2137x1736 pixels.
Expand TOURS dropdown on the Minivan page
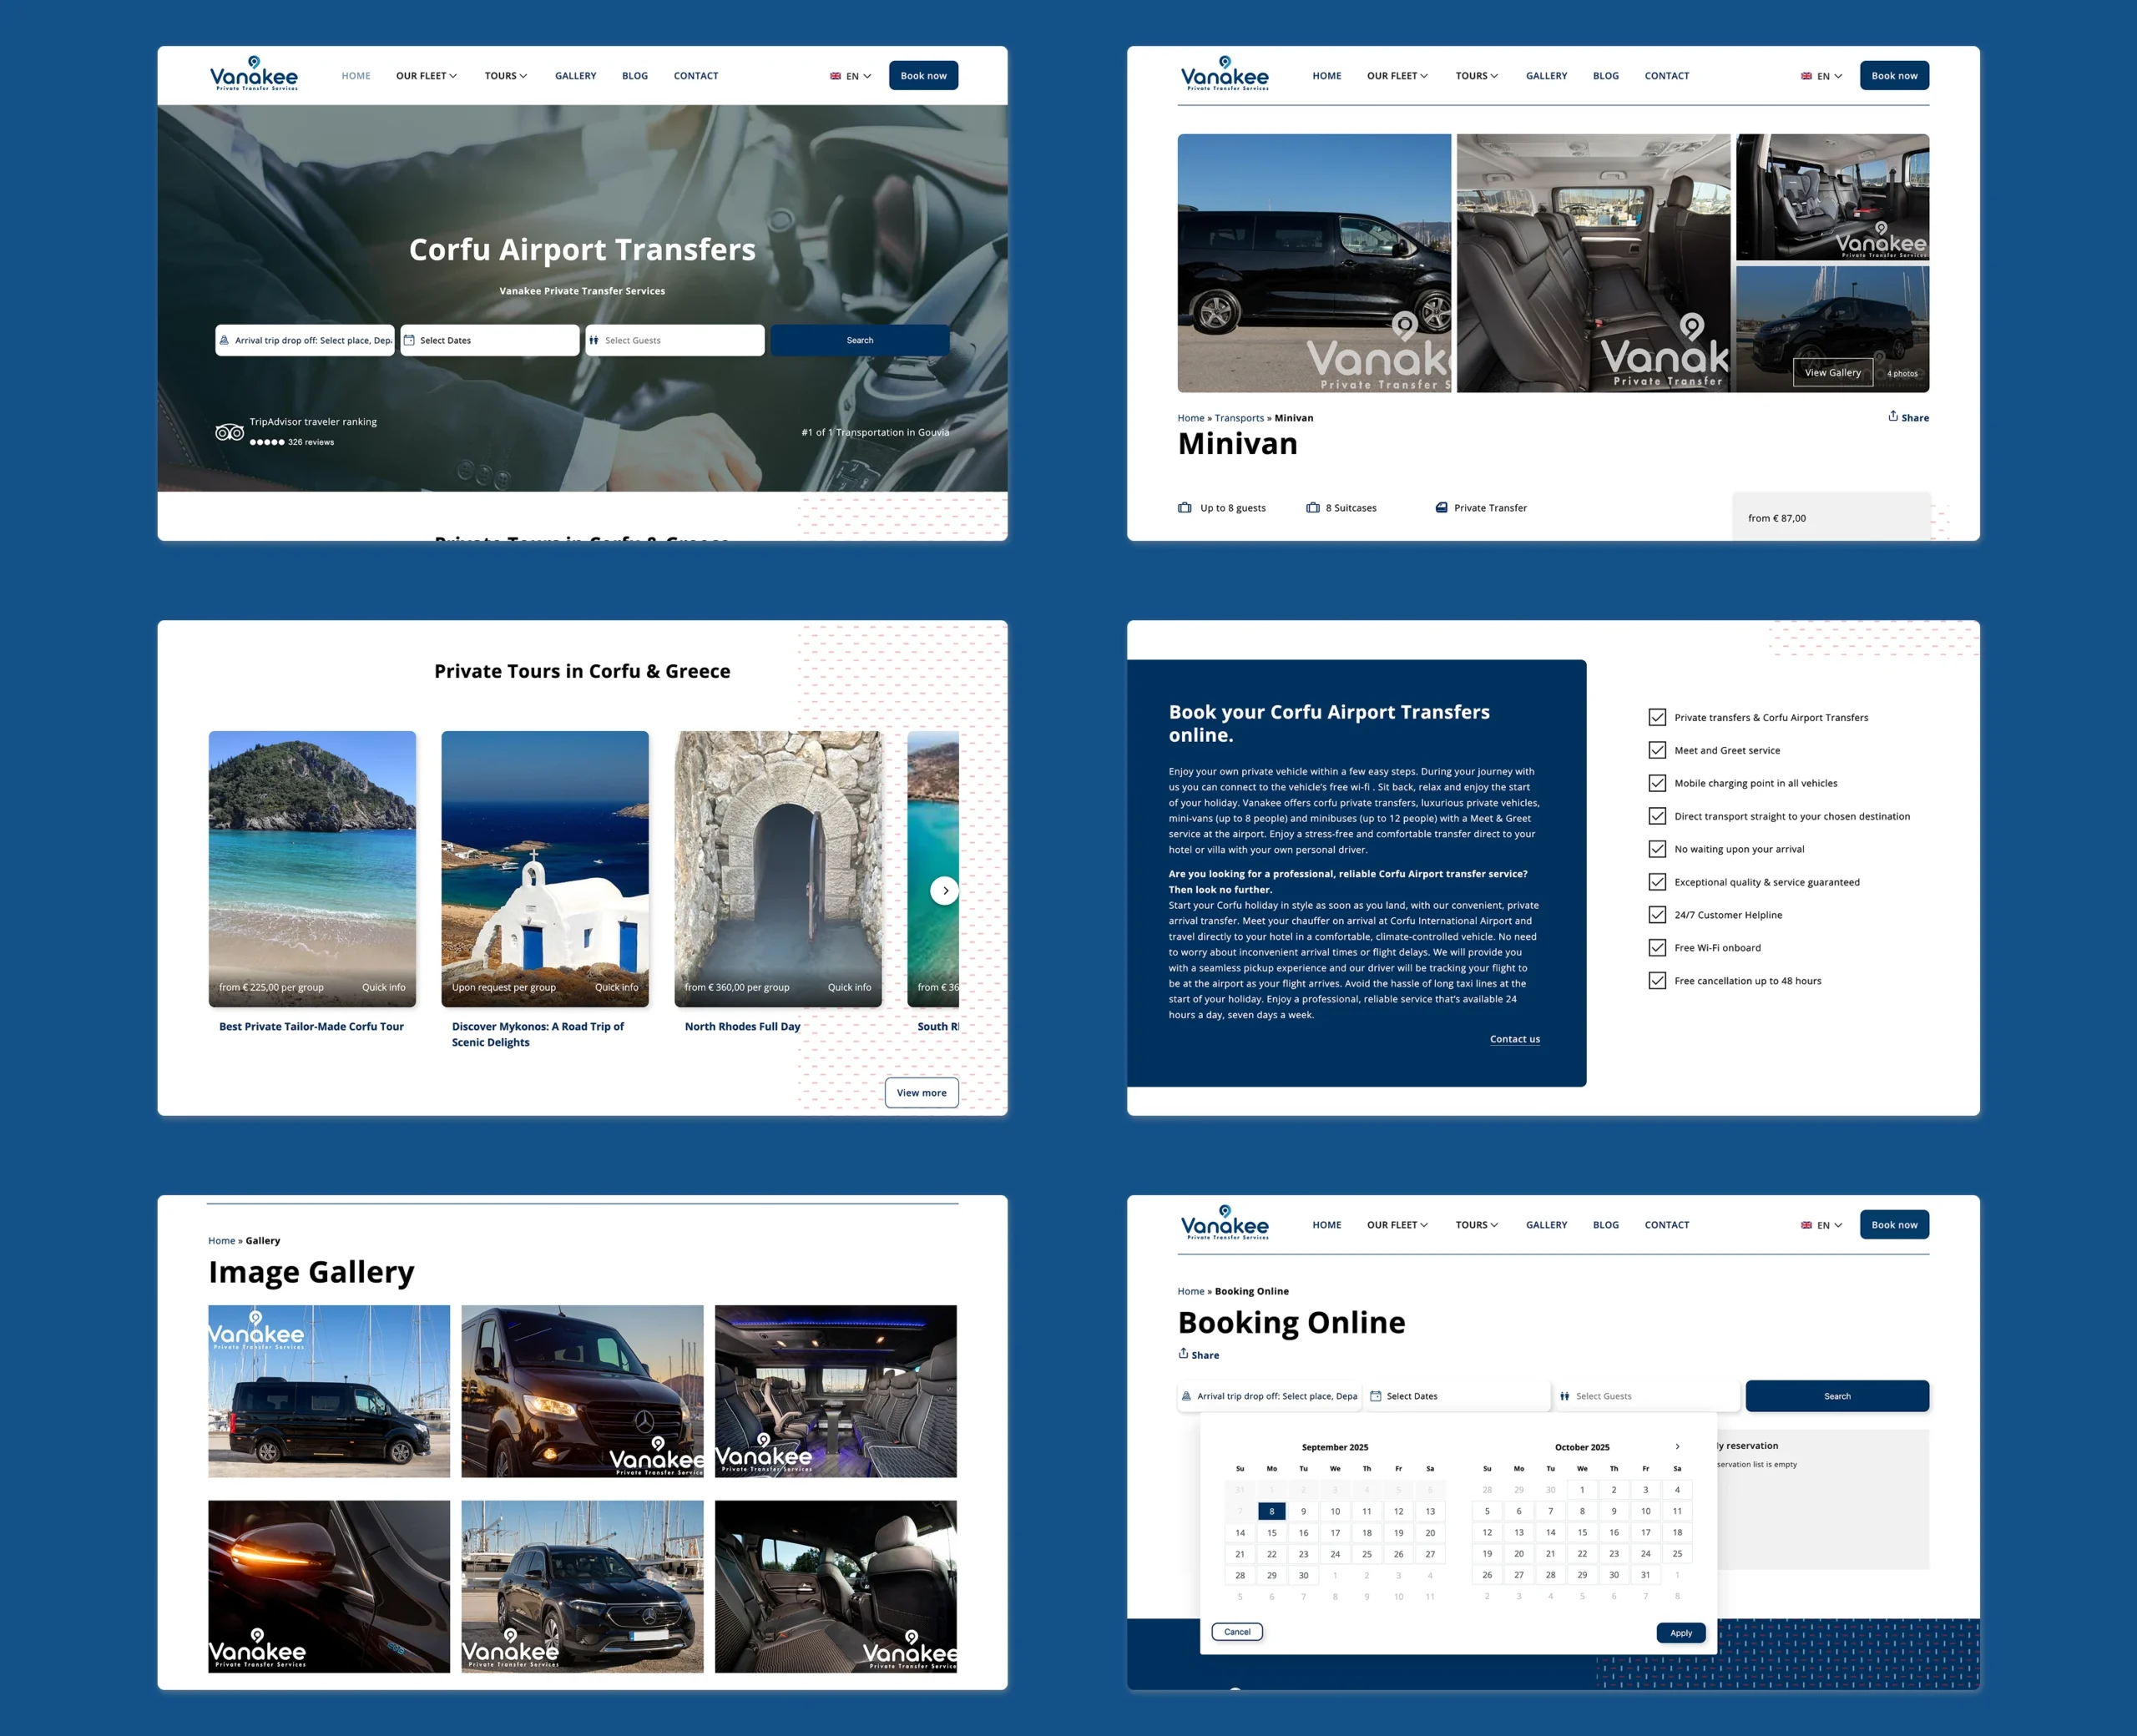1476,76
